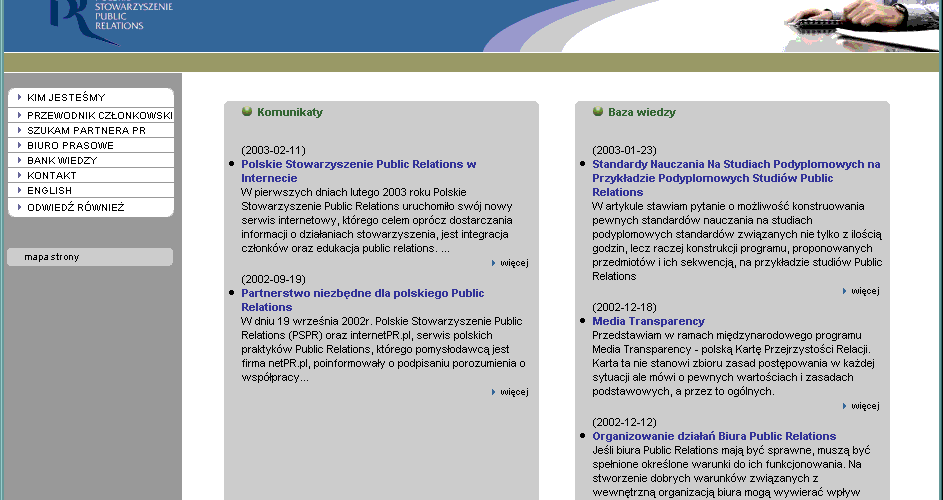This screenshot has height=500, width=943.
Task: Open article Standardy Nauczania Na Studiach Podyplomowych
Action: point(736,178)
